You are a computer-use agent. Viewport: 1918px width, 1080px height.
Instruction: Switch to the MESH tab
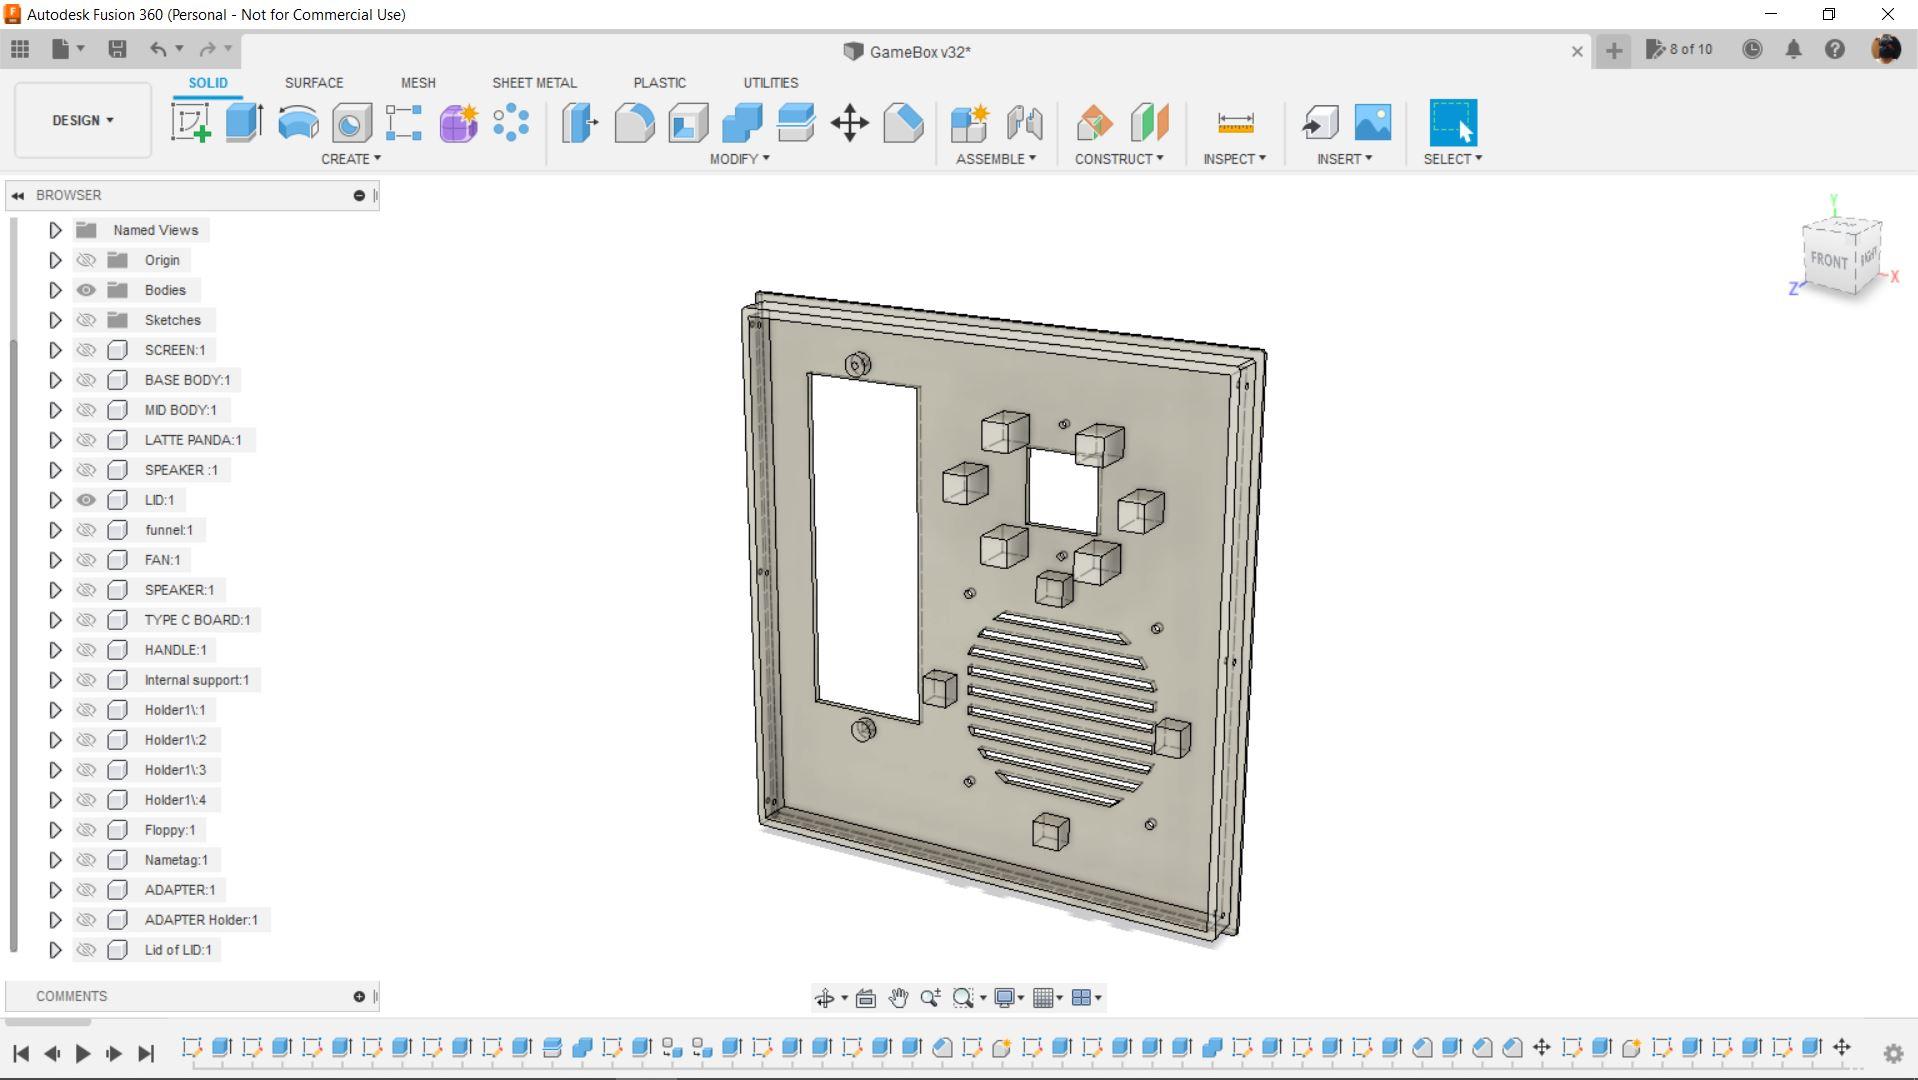click(x=418, y=83)
